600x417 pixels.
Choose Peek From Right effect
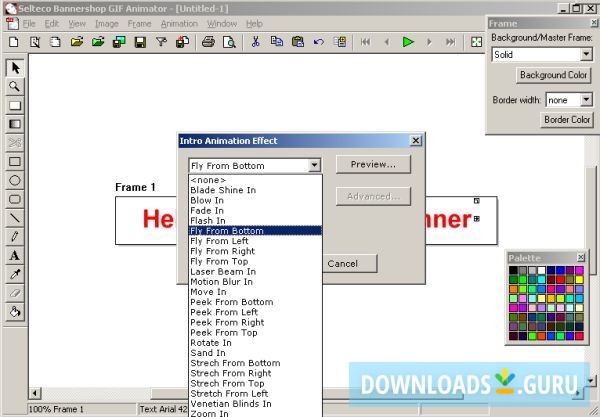[255, 323]
